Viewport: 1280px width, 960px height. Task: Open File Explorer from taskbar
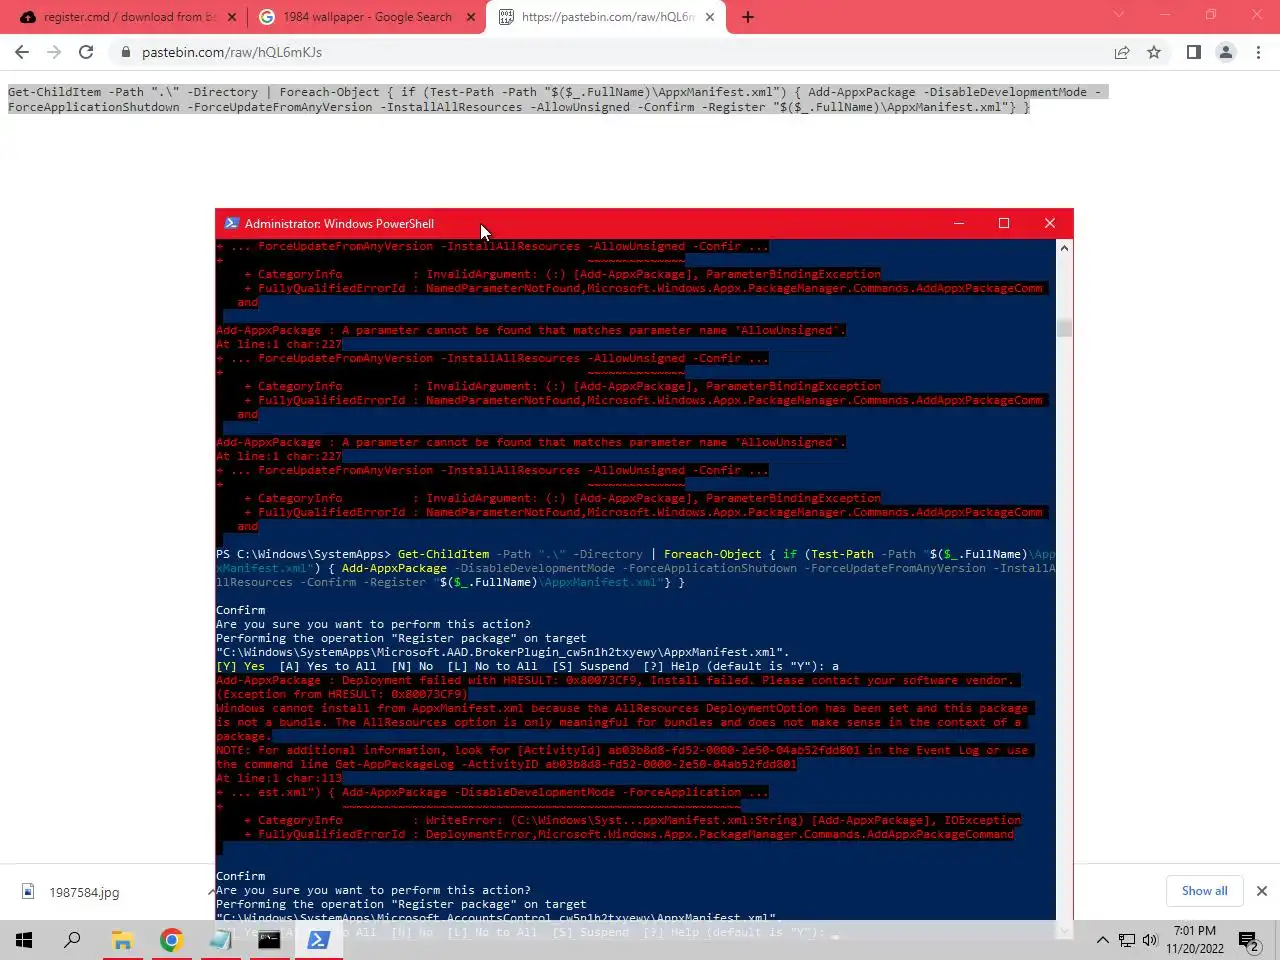(122, 940)
